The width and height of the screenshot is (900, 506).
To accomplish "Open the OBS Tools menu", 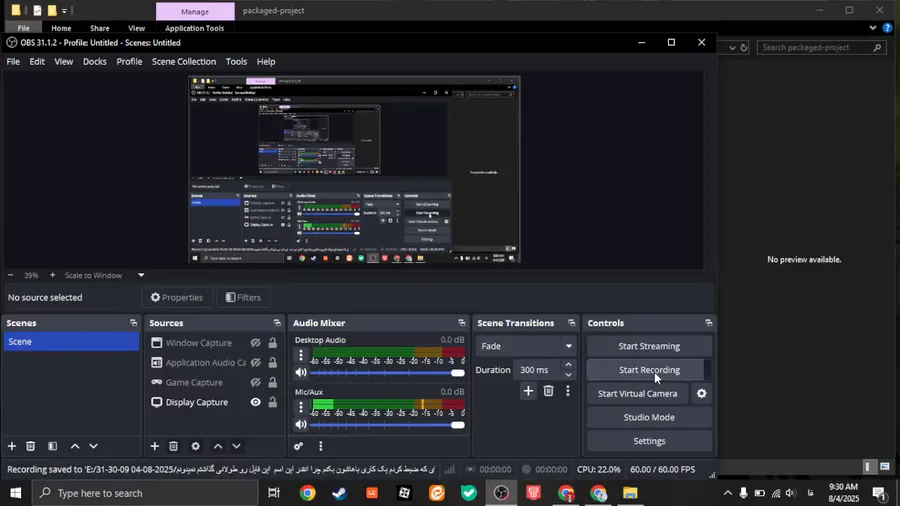I will [x=236, y=61].
